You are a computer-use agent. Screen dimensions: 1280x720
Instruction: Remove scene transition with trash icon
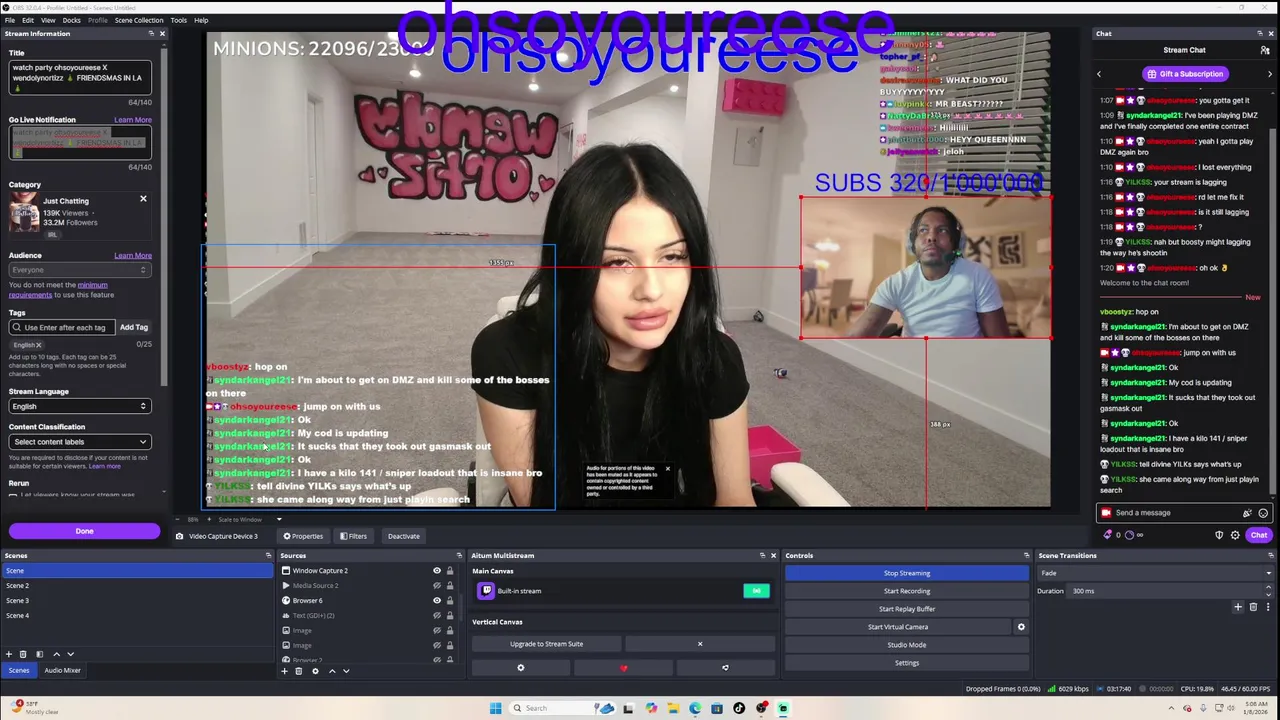(x=1253, y=607)
